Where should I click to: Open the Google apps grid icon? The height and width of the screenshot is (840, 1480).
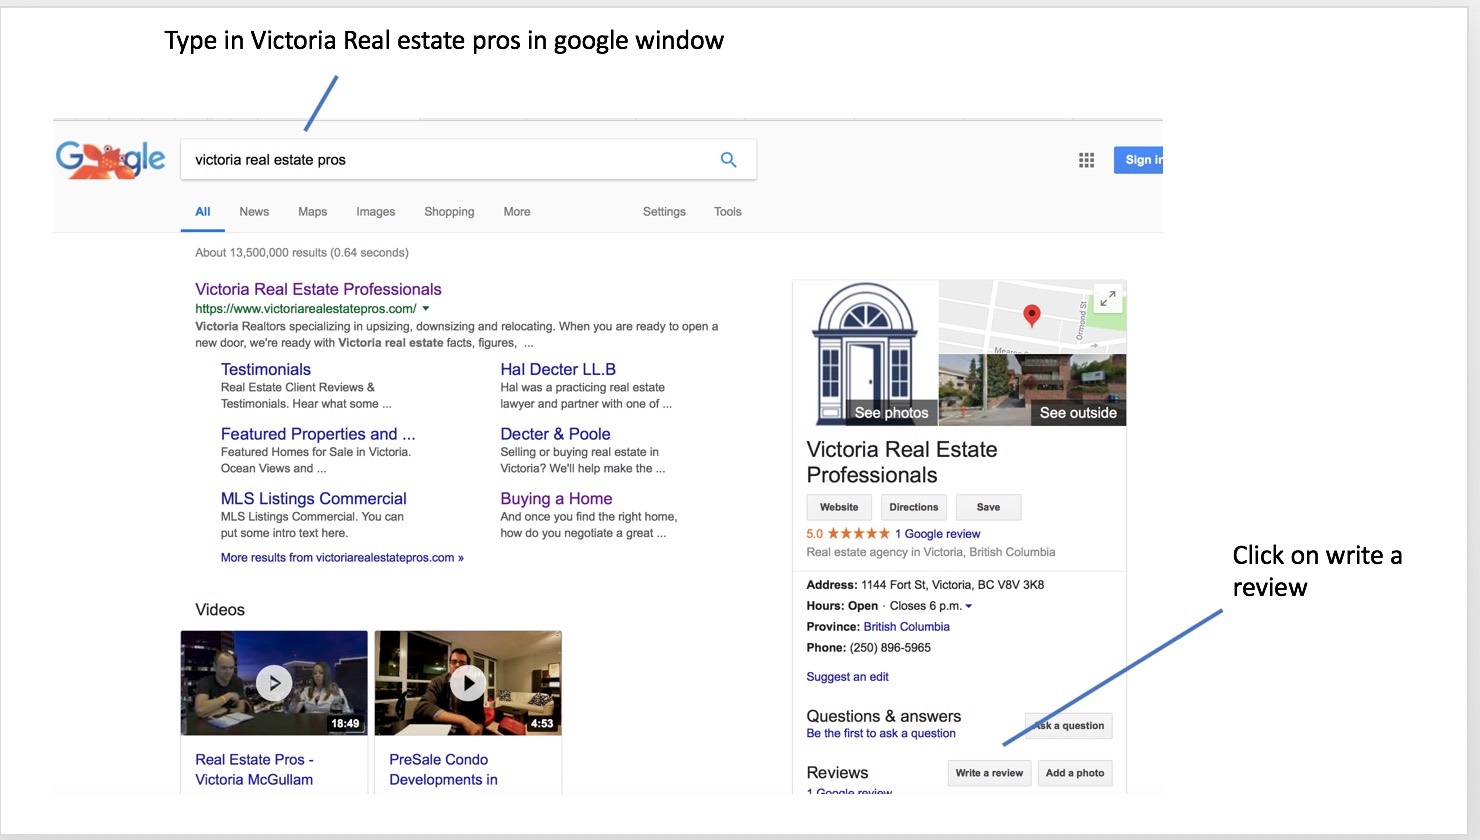[1087, 160]
